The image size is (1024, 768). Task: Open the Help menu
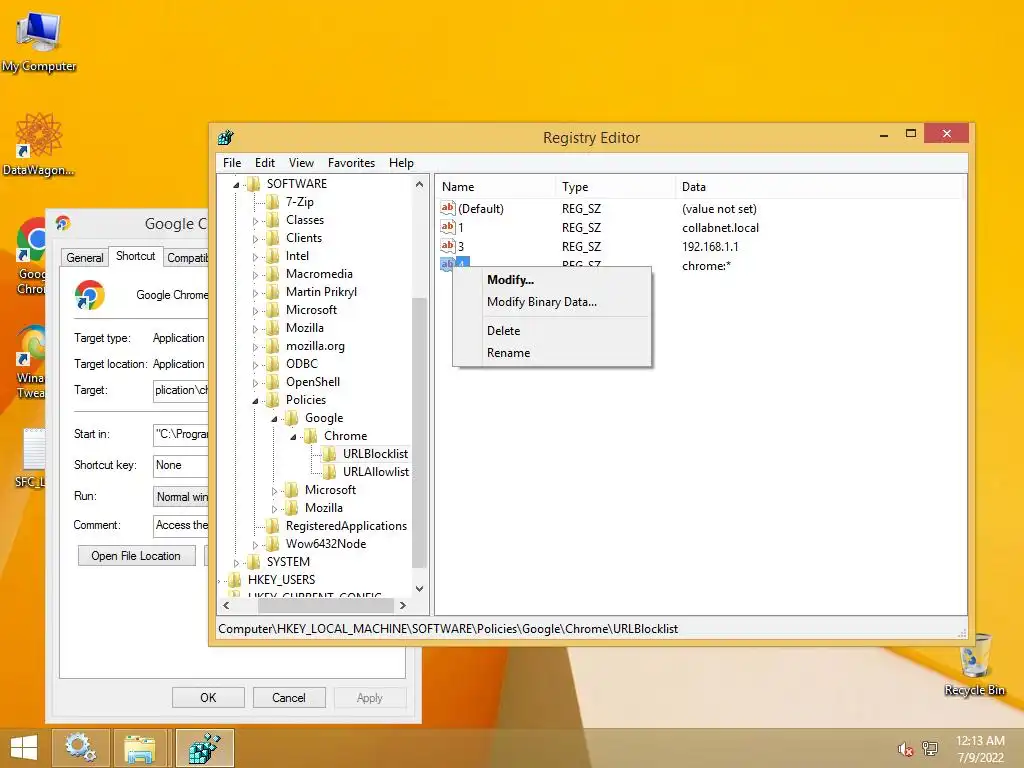coord(401,163)
